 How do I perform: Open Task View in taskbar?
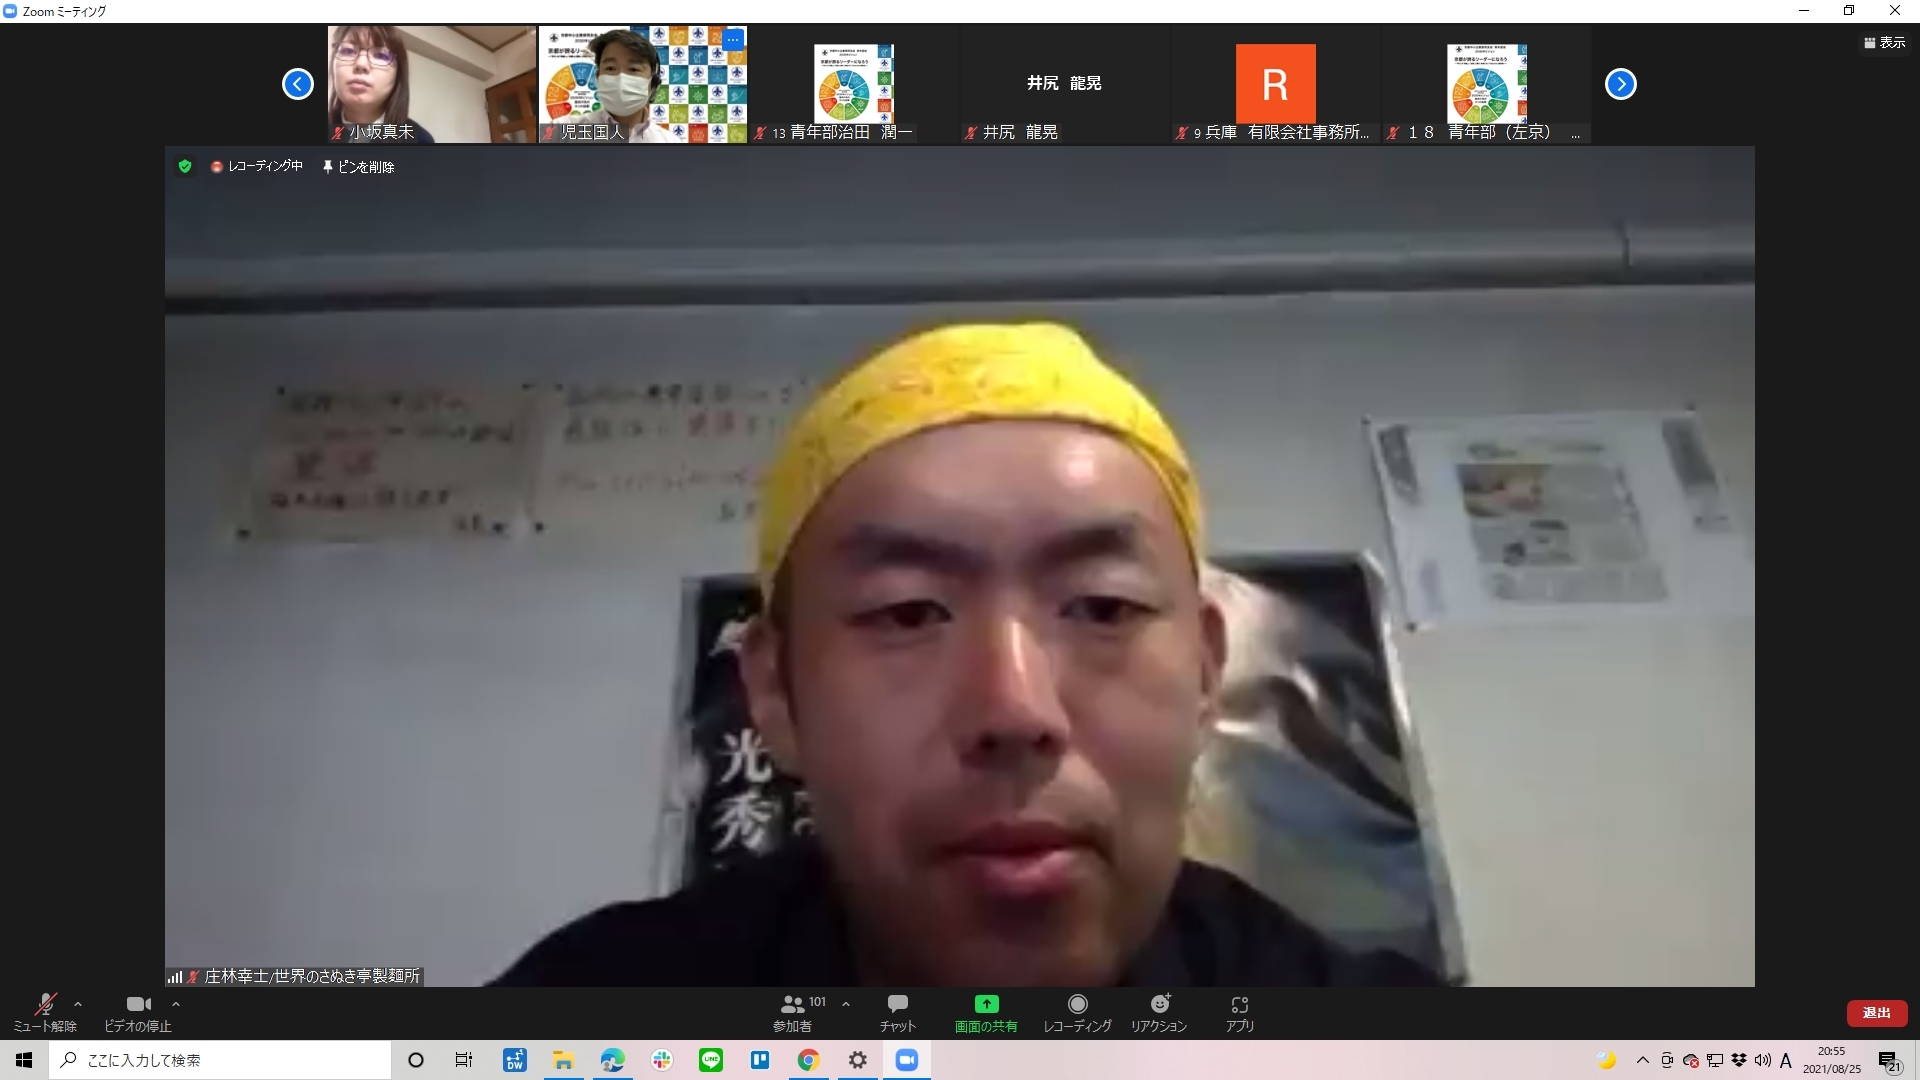[464, 1060]
